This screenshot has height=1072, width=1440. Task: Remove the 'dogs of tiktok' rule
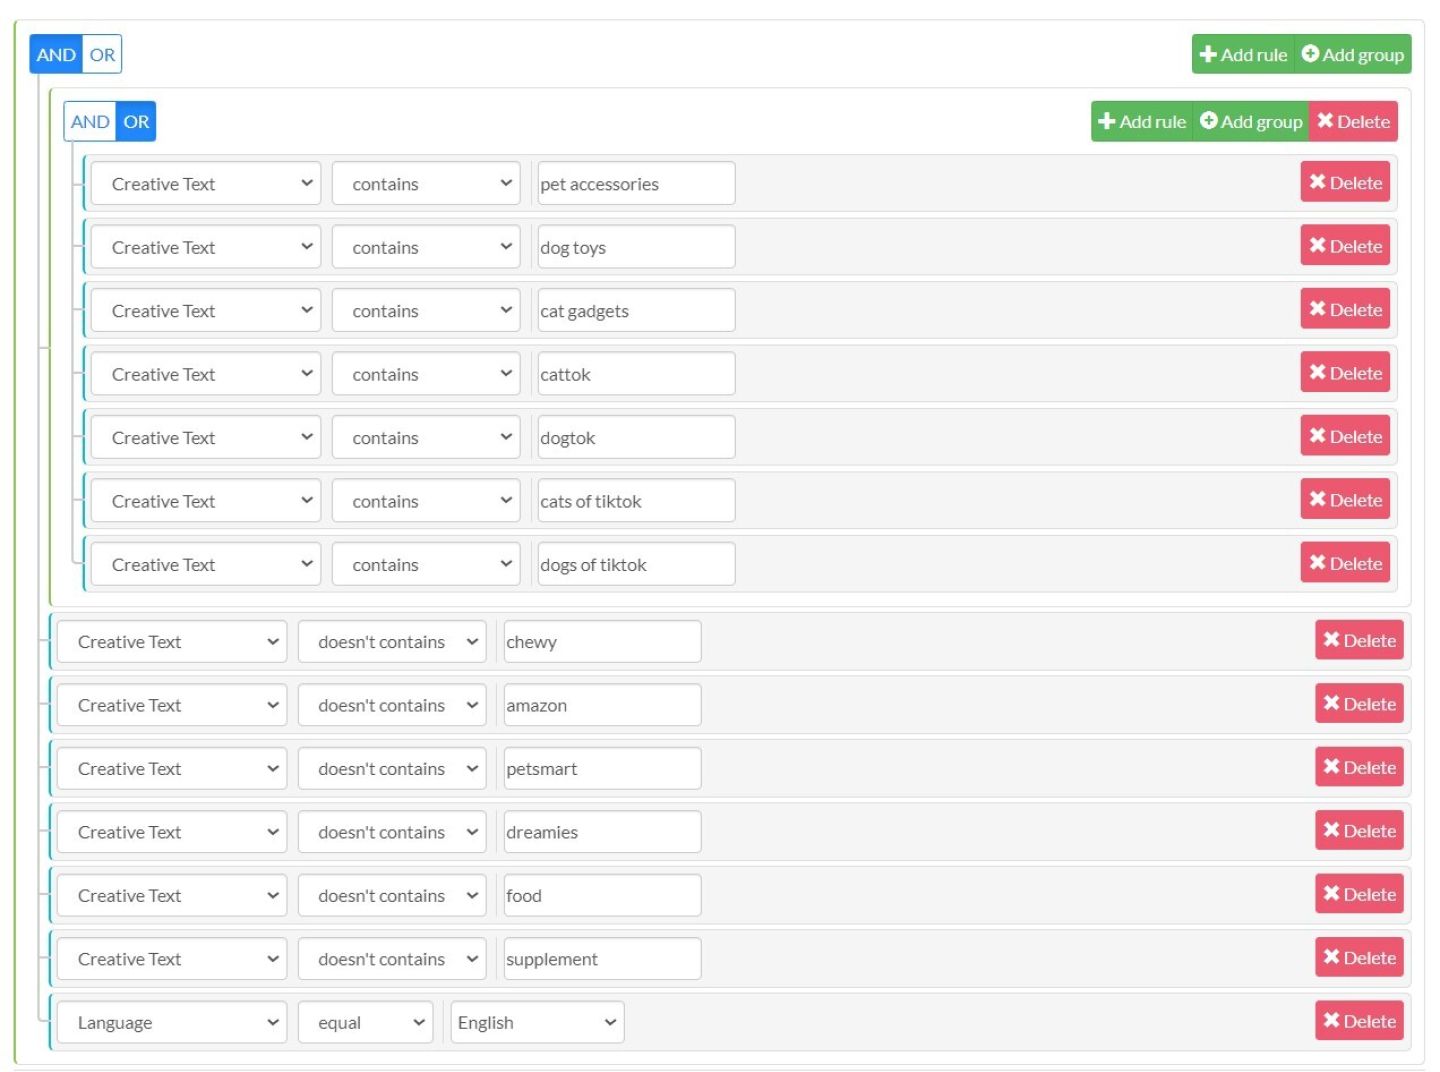1345,563
